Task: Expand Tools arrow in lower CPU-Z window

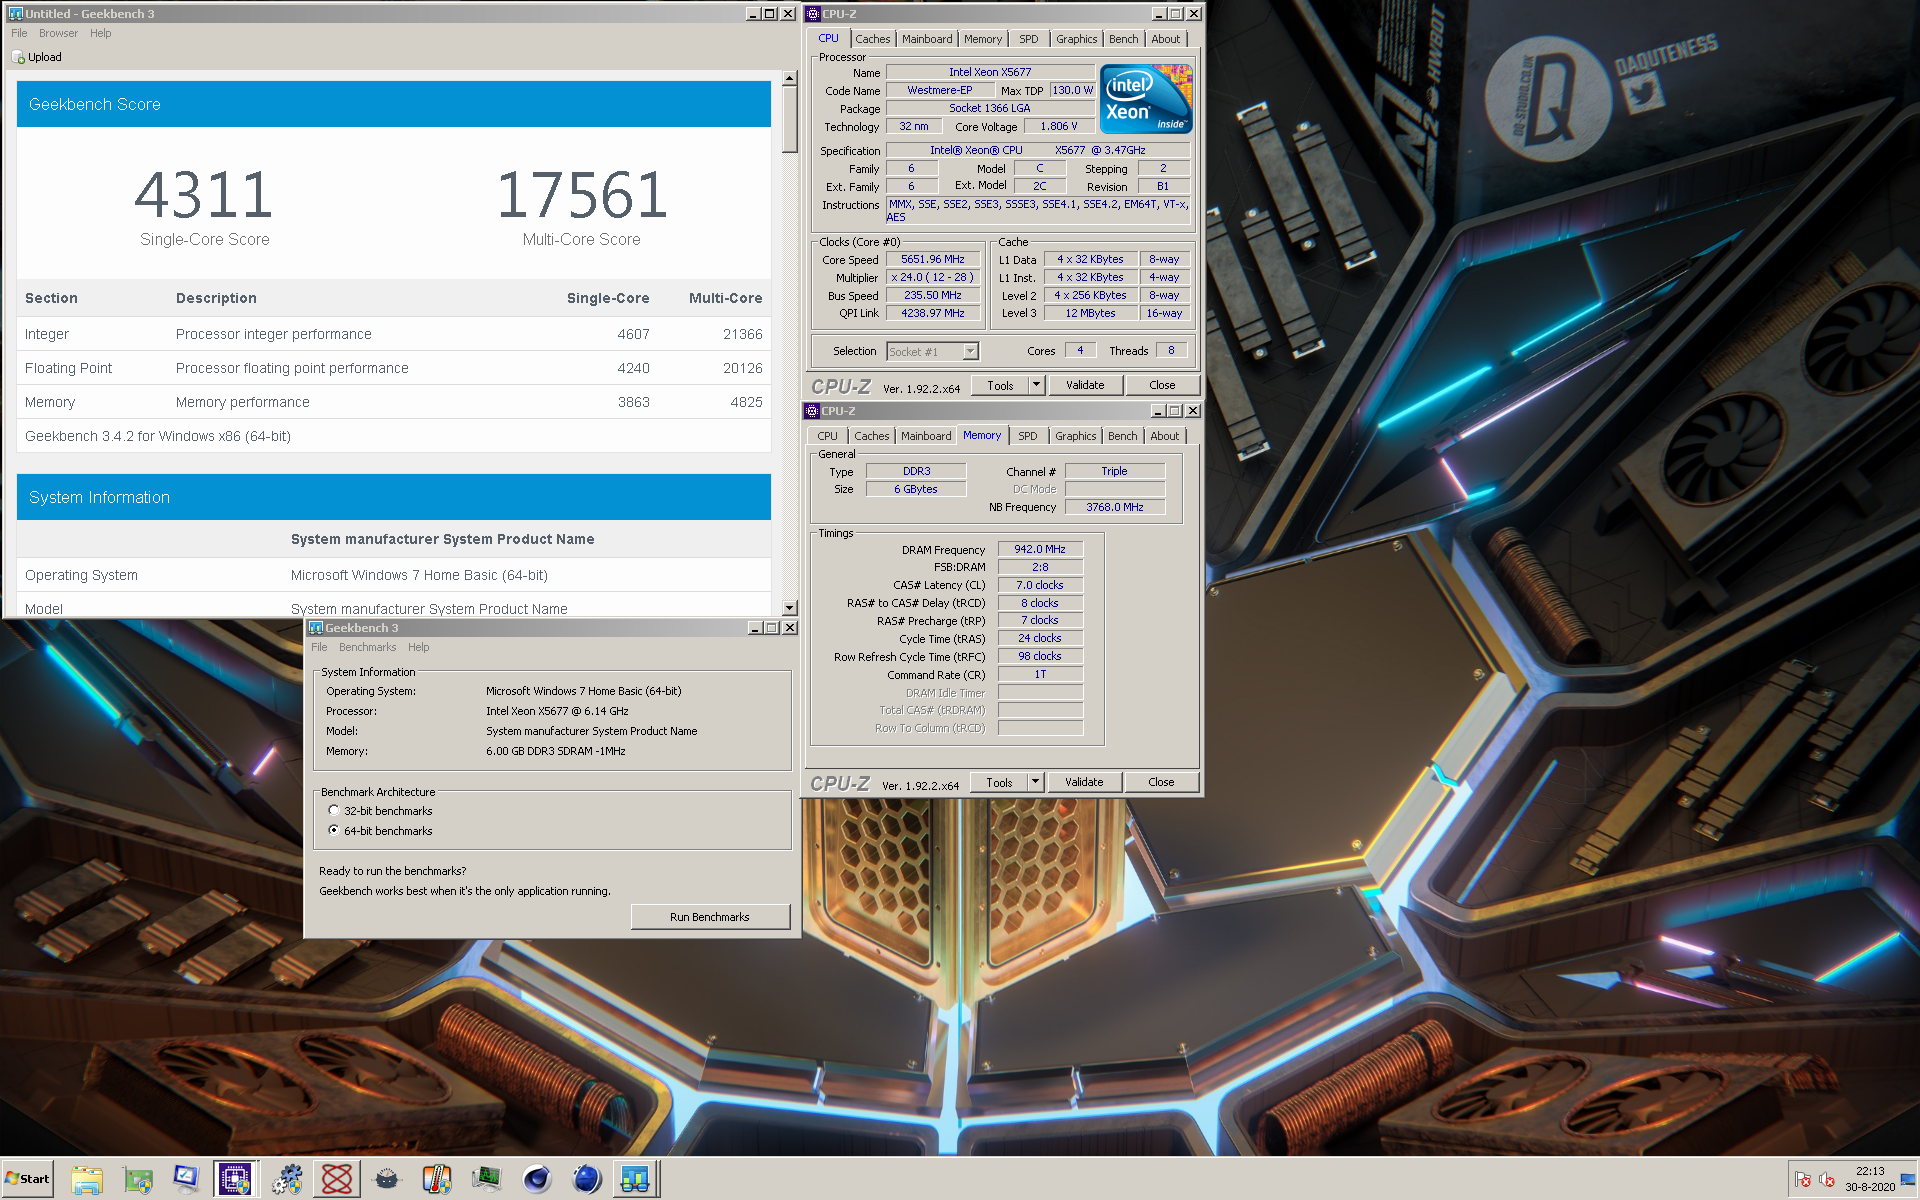Action: point(1036,783)
